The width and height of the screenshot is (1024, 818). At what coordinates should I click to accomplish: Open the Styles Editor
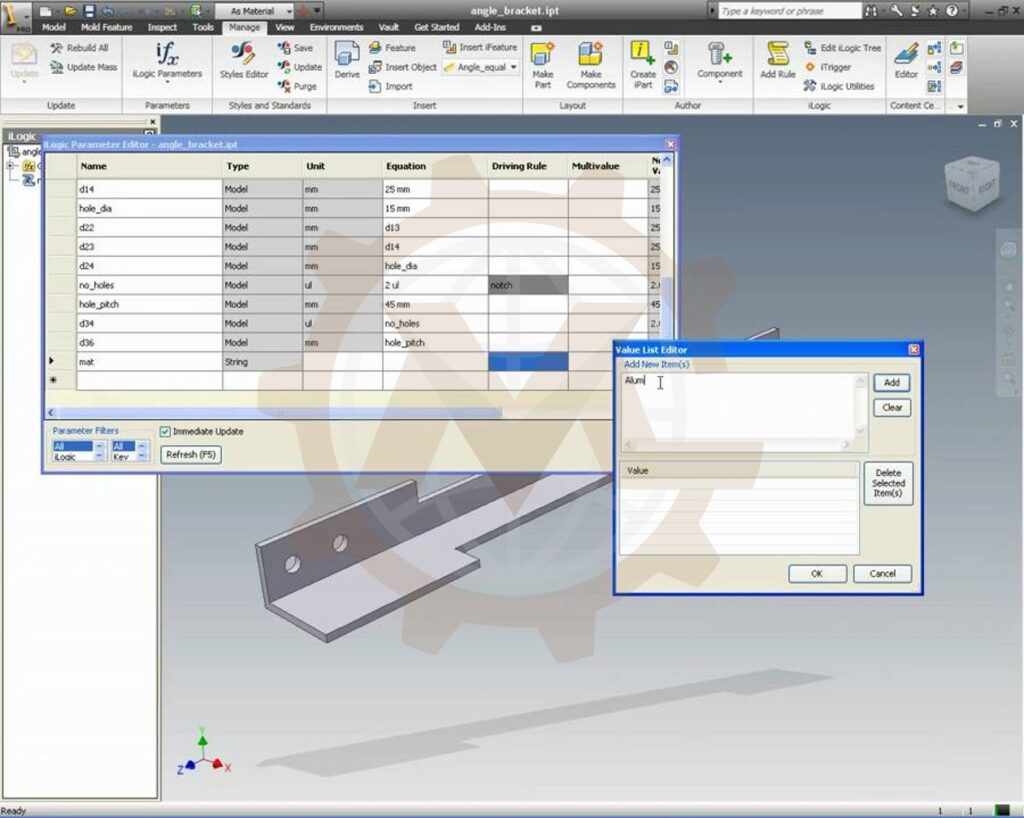click(x=244, y=61)
